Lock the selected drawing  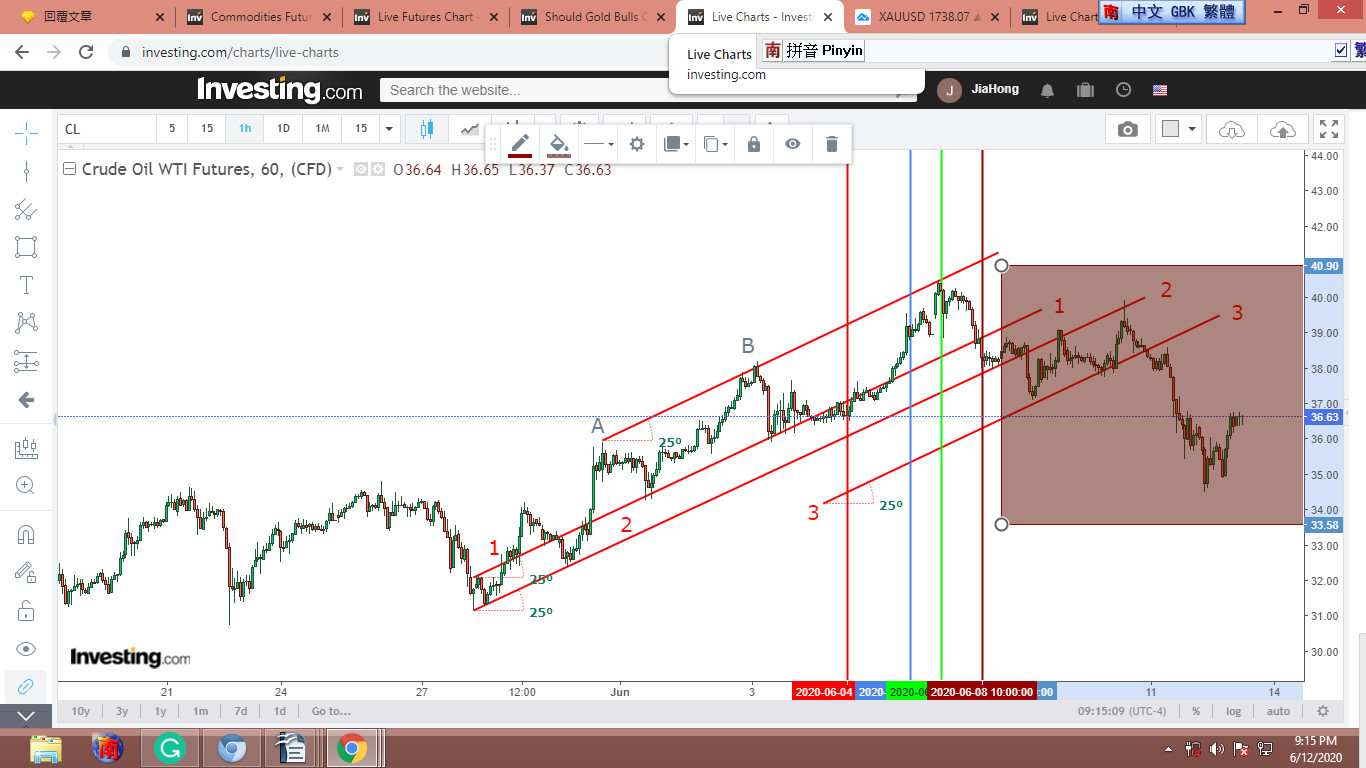point(754,144)
